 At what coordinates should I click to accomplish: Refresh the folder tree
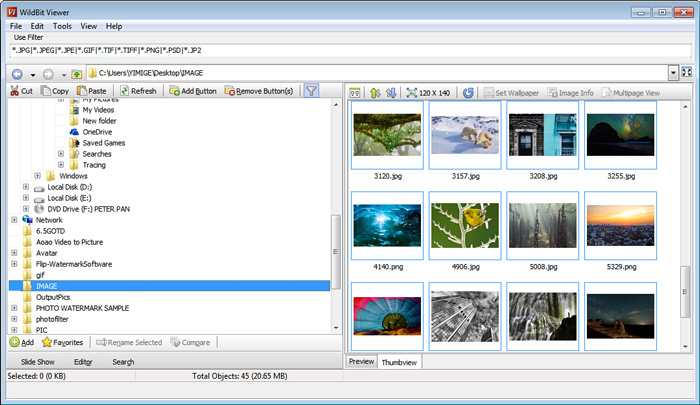(x=138, y=91)
